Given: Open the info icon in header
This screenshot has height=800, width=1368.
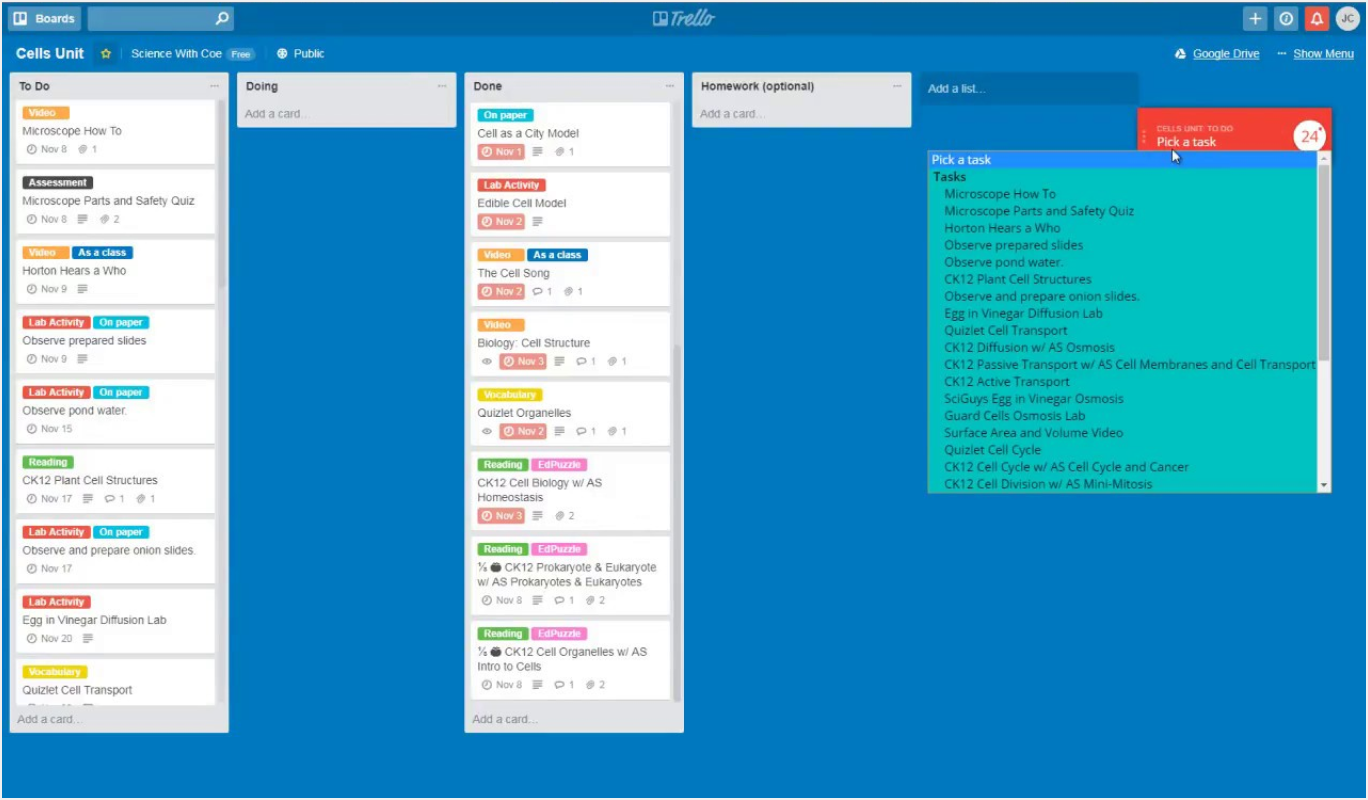Looking at the screenshot, I should [x=1286, y=18].
